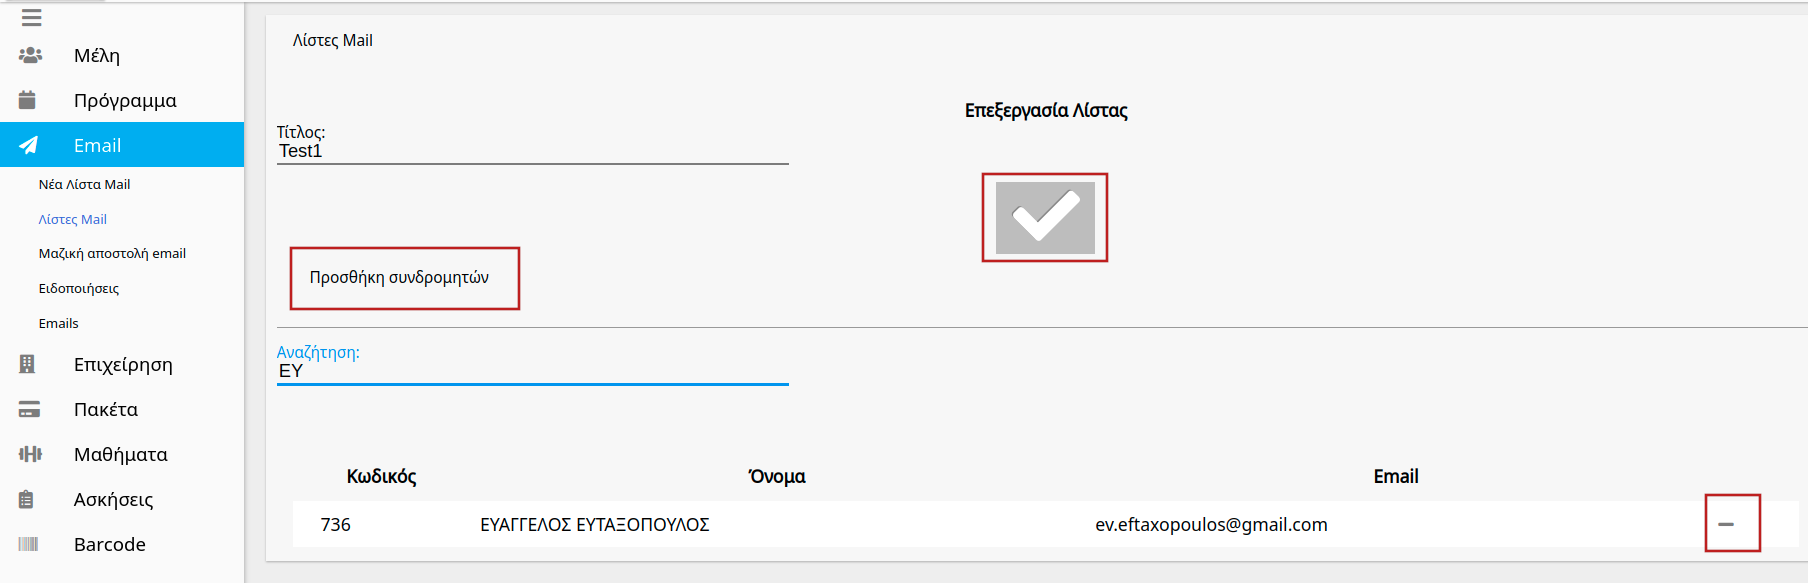
Task: Click the clipboard icon beside Ασκήσεις
Action: [x=27, y=499]
